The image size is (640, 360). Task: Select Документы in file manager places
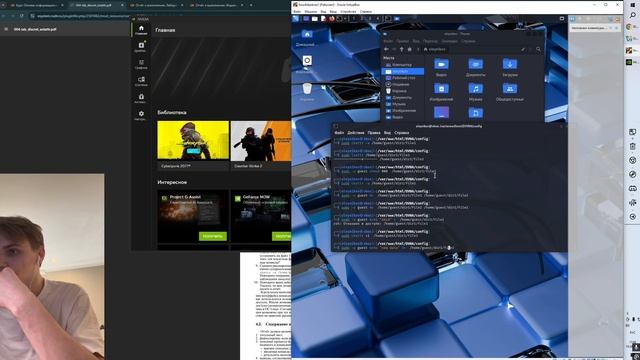pyautogui.click(x=402, y=98)
